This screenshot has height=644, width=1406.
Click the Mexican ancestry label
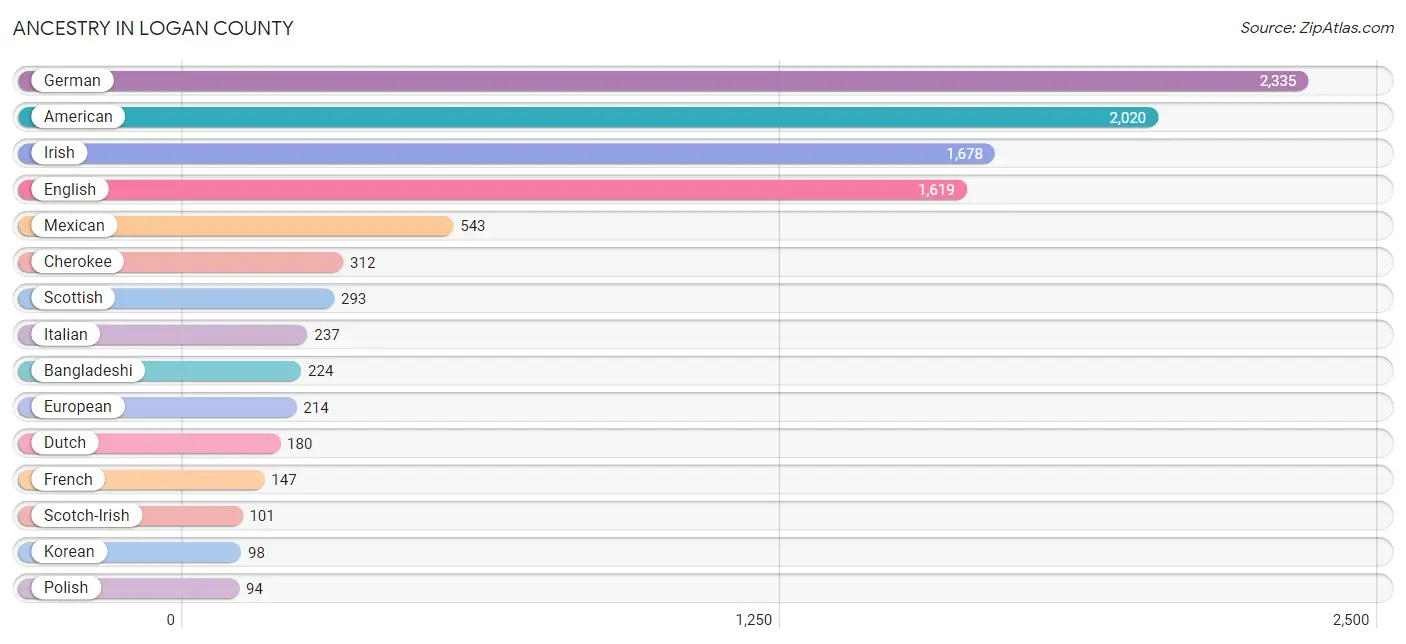(74, 226)
